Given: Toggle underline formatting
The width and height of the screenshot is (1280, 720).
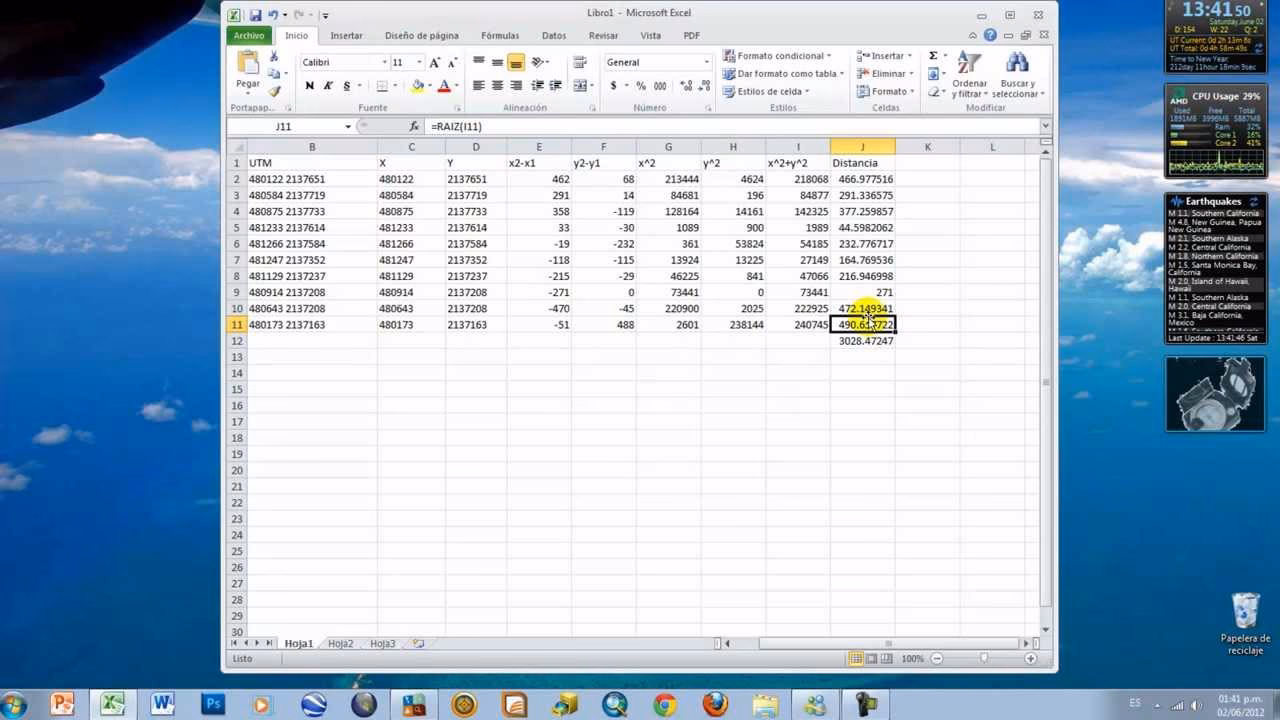Looking at the screenshot, I should [347, 84].
